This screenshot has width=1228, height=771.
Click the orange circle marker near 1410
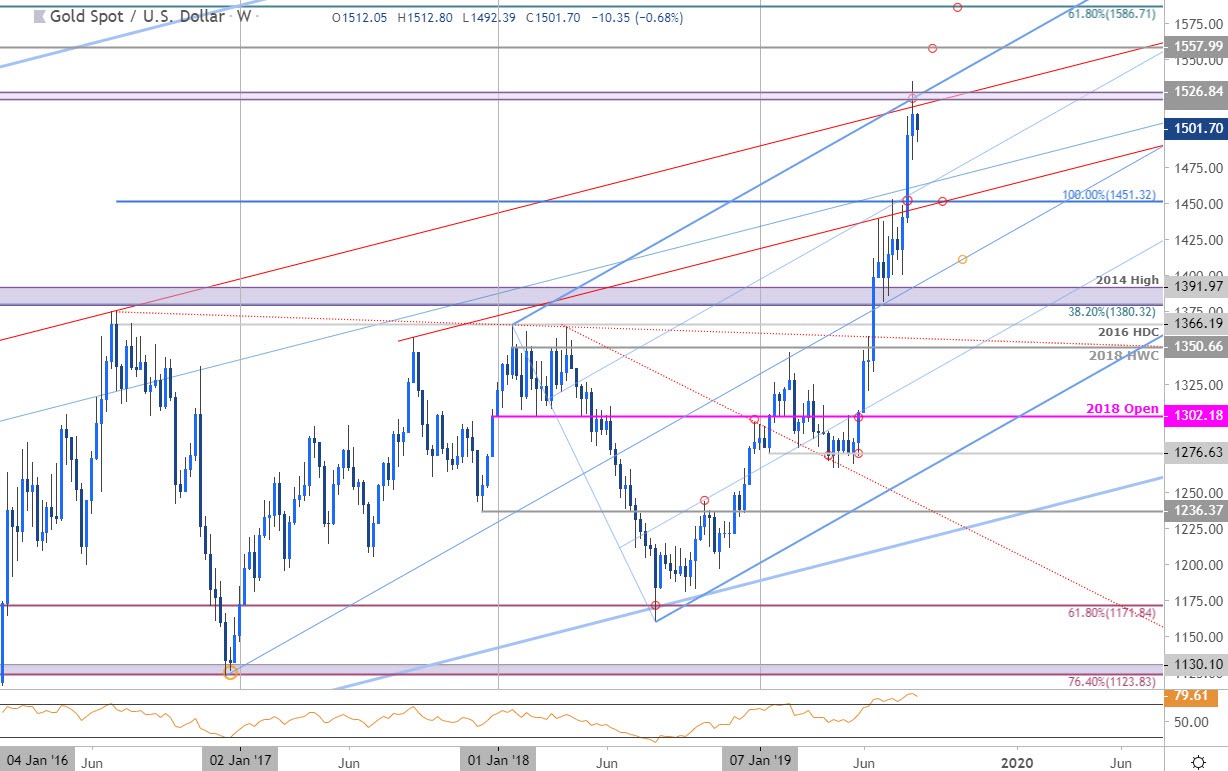pos(962,260)
